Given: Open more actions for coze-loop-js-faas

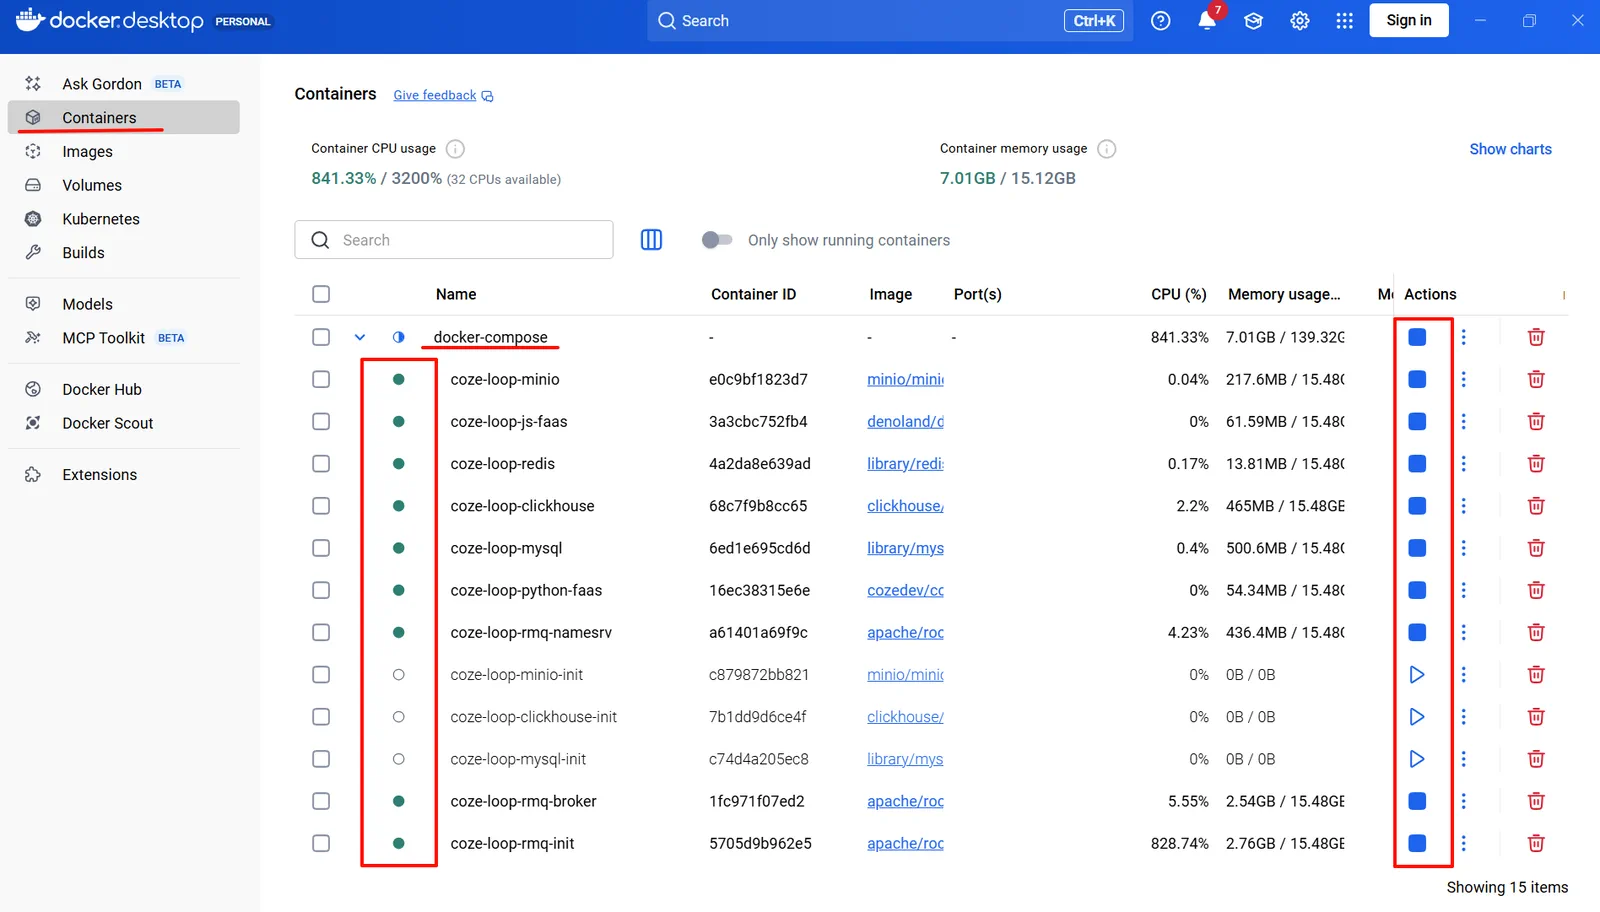Looking at the screenshot, I should pos(1463,422).
